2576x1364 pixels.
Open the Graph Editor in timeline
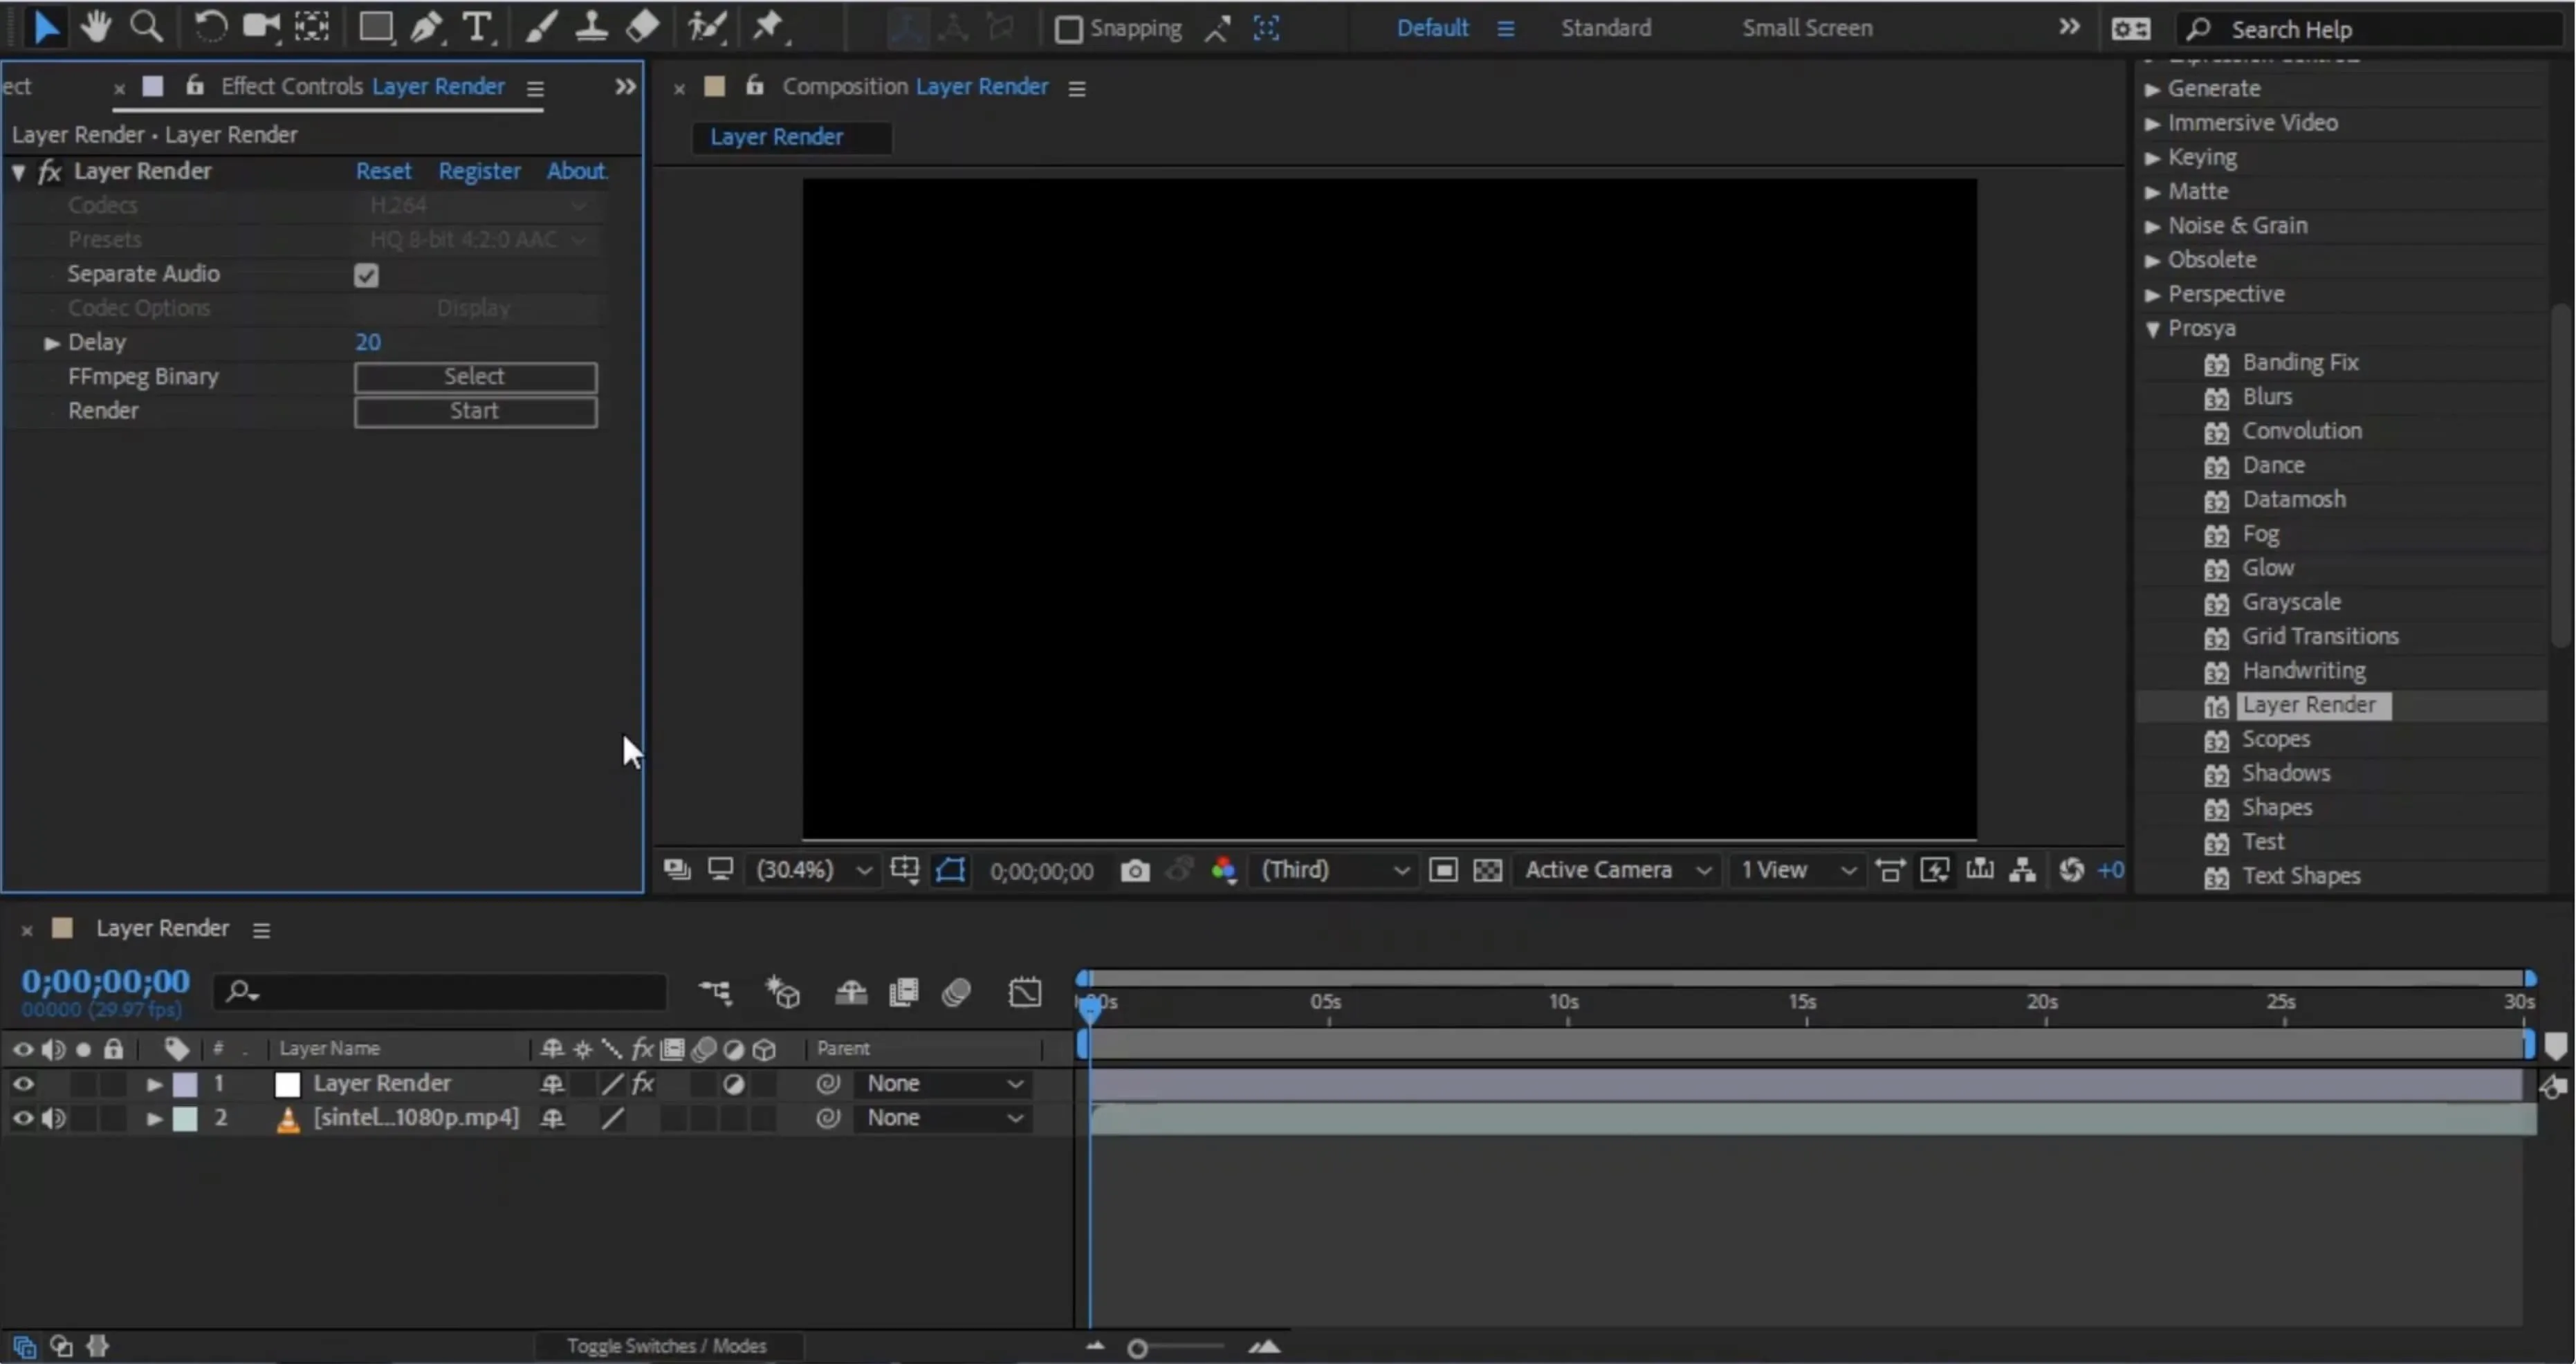(x=1025, y=992)
